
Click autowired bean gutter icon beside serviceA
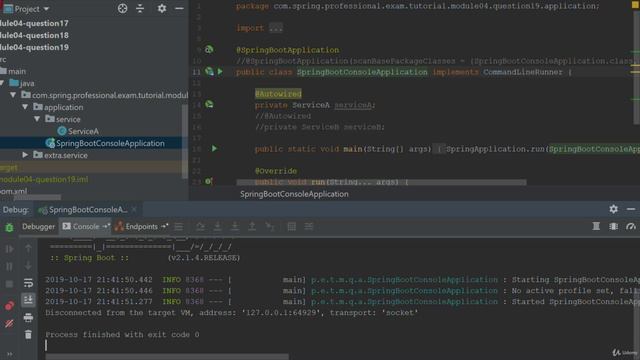(209, 104)
